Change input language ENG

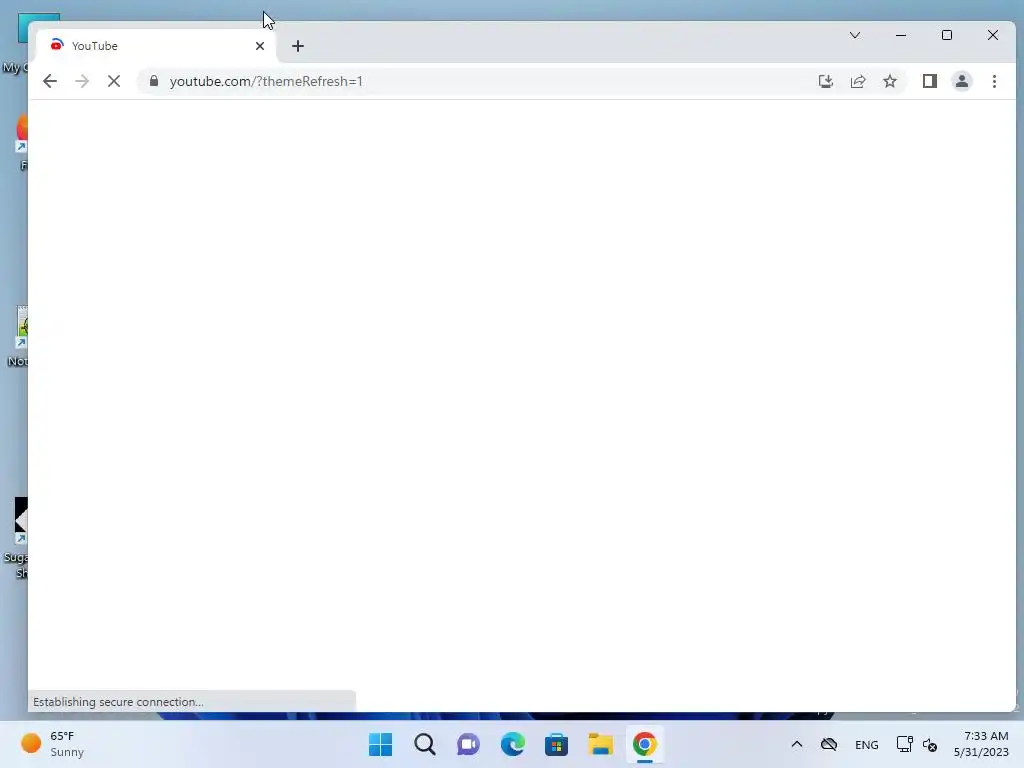867,744
